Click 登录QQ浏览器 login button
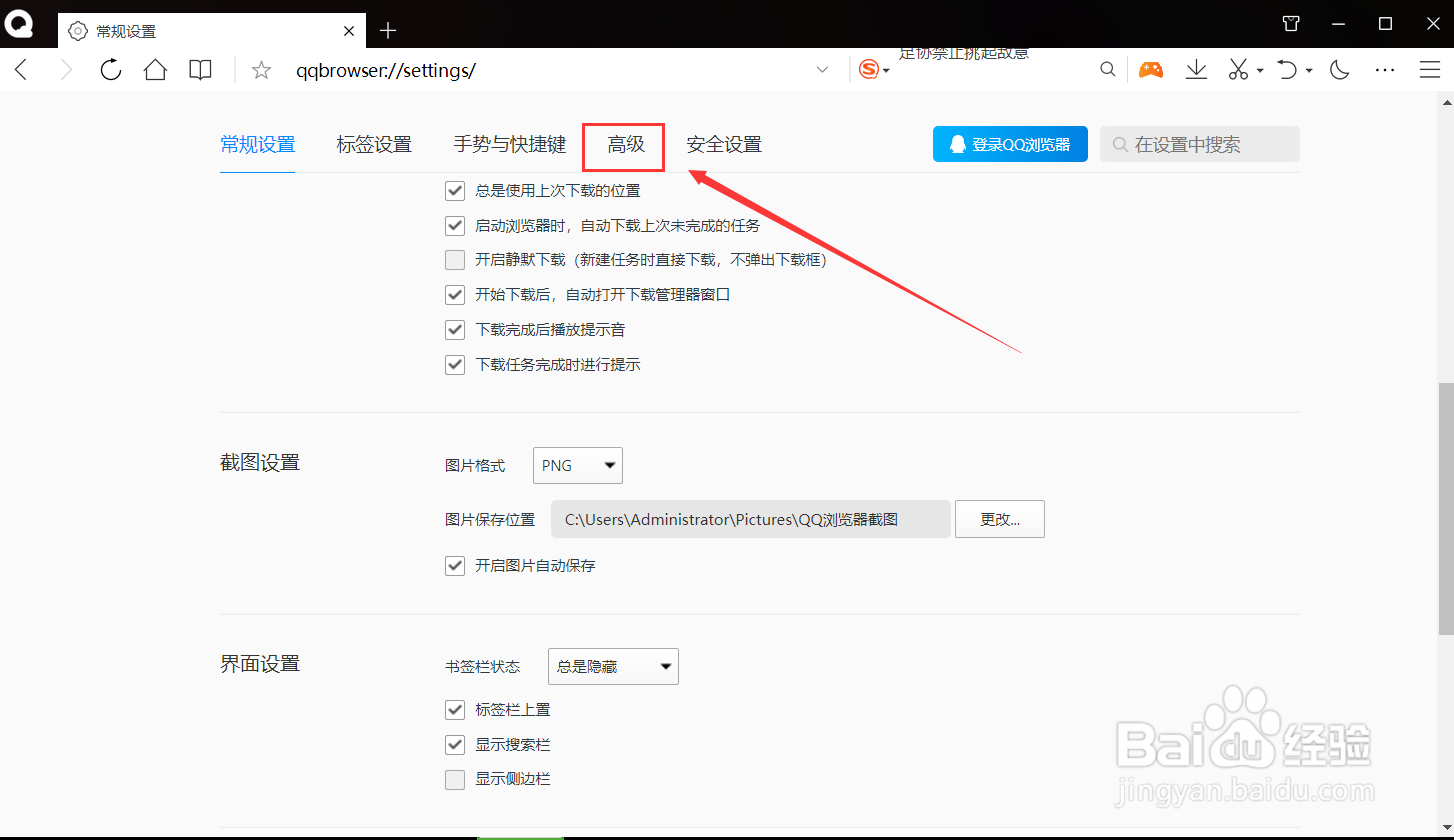Screen dimensions: 1454x840 [1010, 144]
